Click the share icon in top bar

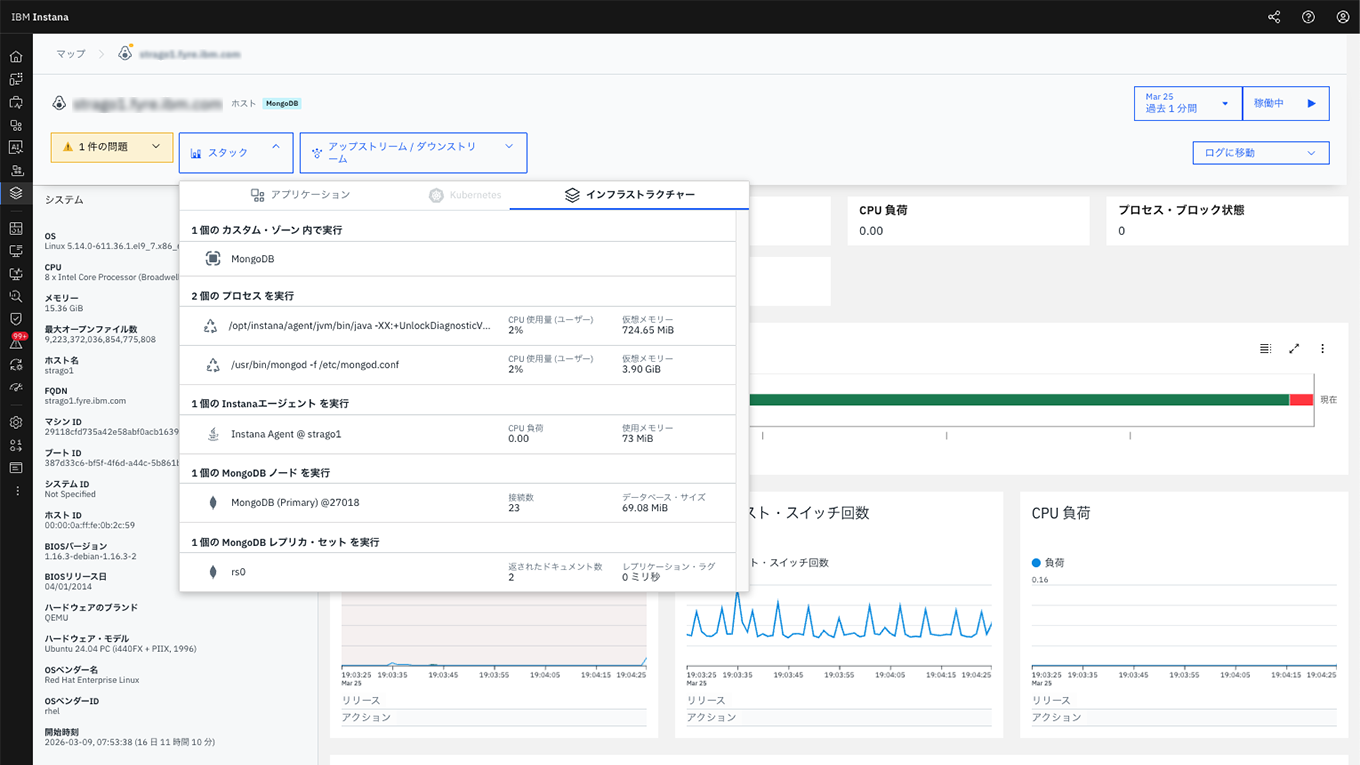(x=1274, y=17)
